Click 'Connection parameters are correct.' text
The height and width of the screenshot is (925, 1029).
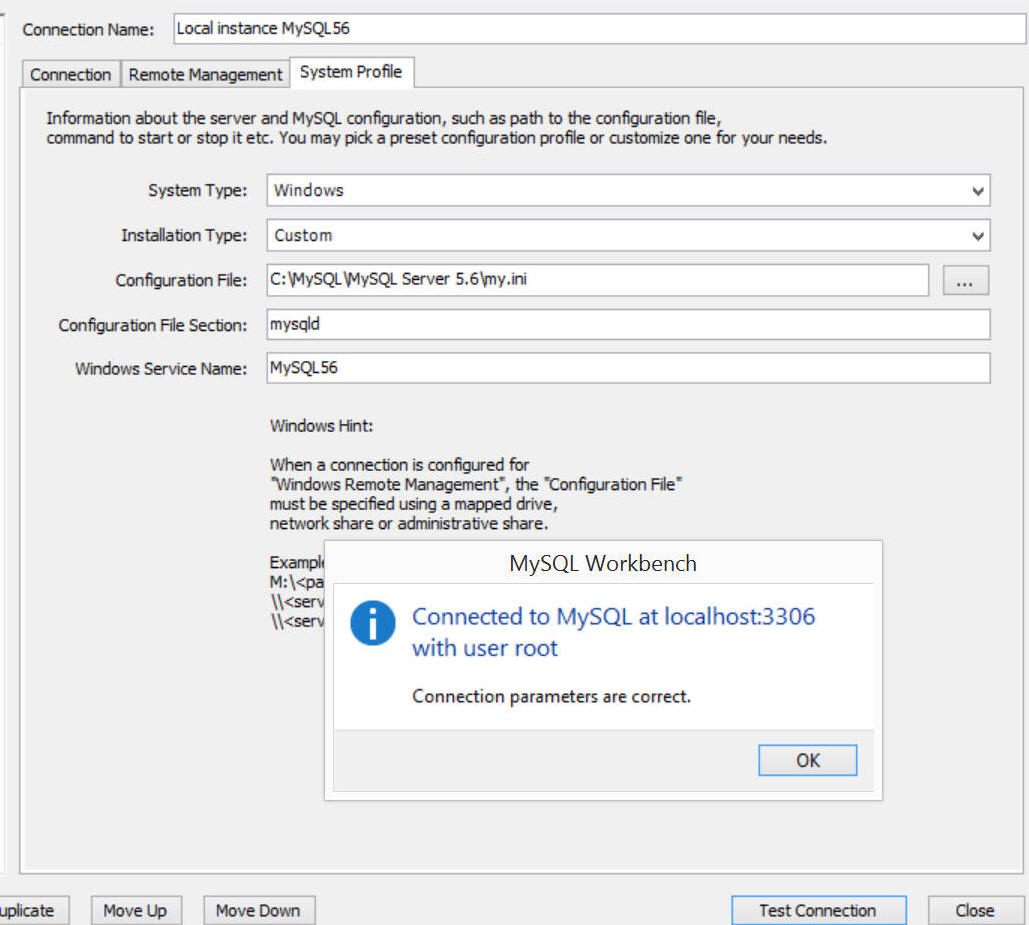pyautogui.click(x=551, y=696)
